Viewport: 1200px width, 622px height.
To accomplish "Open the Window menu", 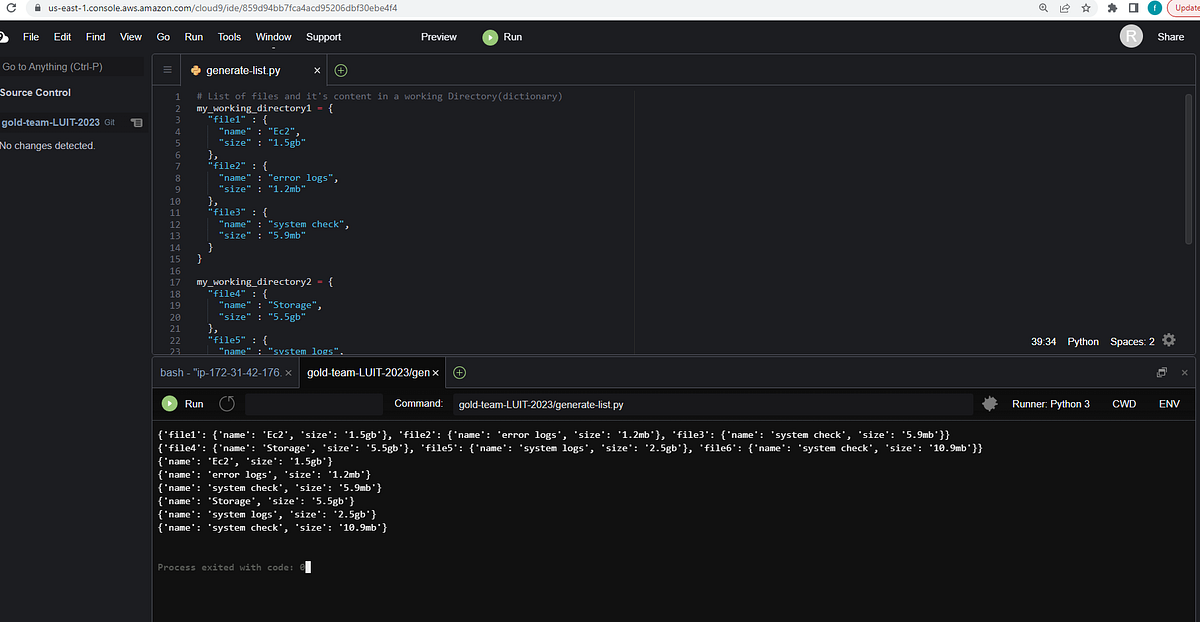I will point(273,37).
